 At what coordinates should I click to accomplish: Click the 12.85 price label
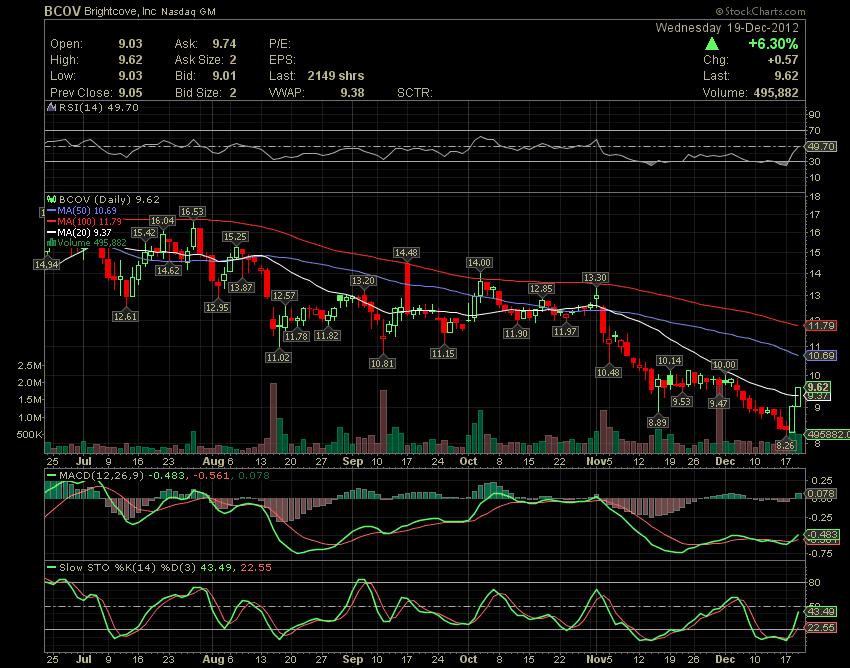pos(541,288)
